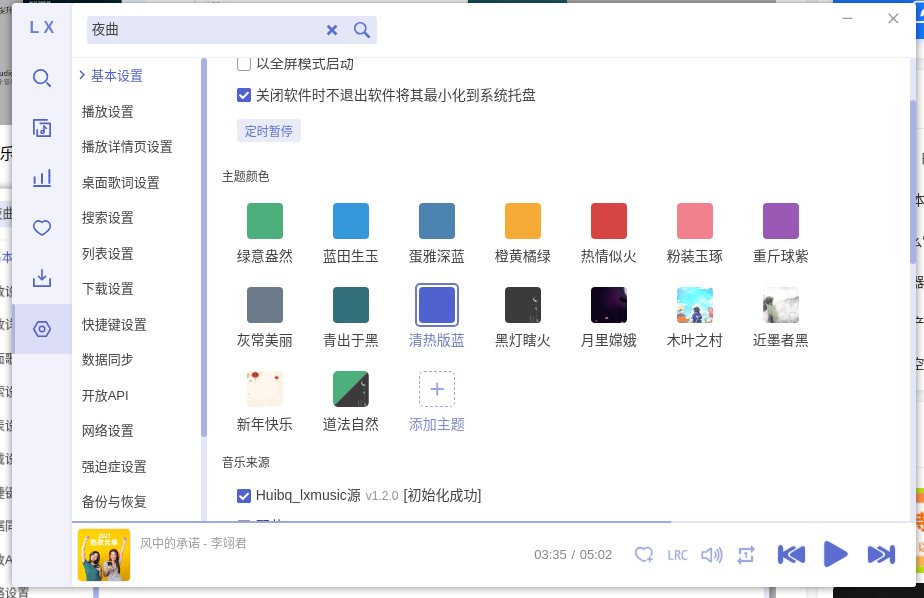The height and width of the screenshot is (598, 924).
Task: Expand the 基本设置 section chevron
Action: [x=82, y=75]
